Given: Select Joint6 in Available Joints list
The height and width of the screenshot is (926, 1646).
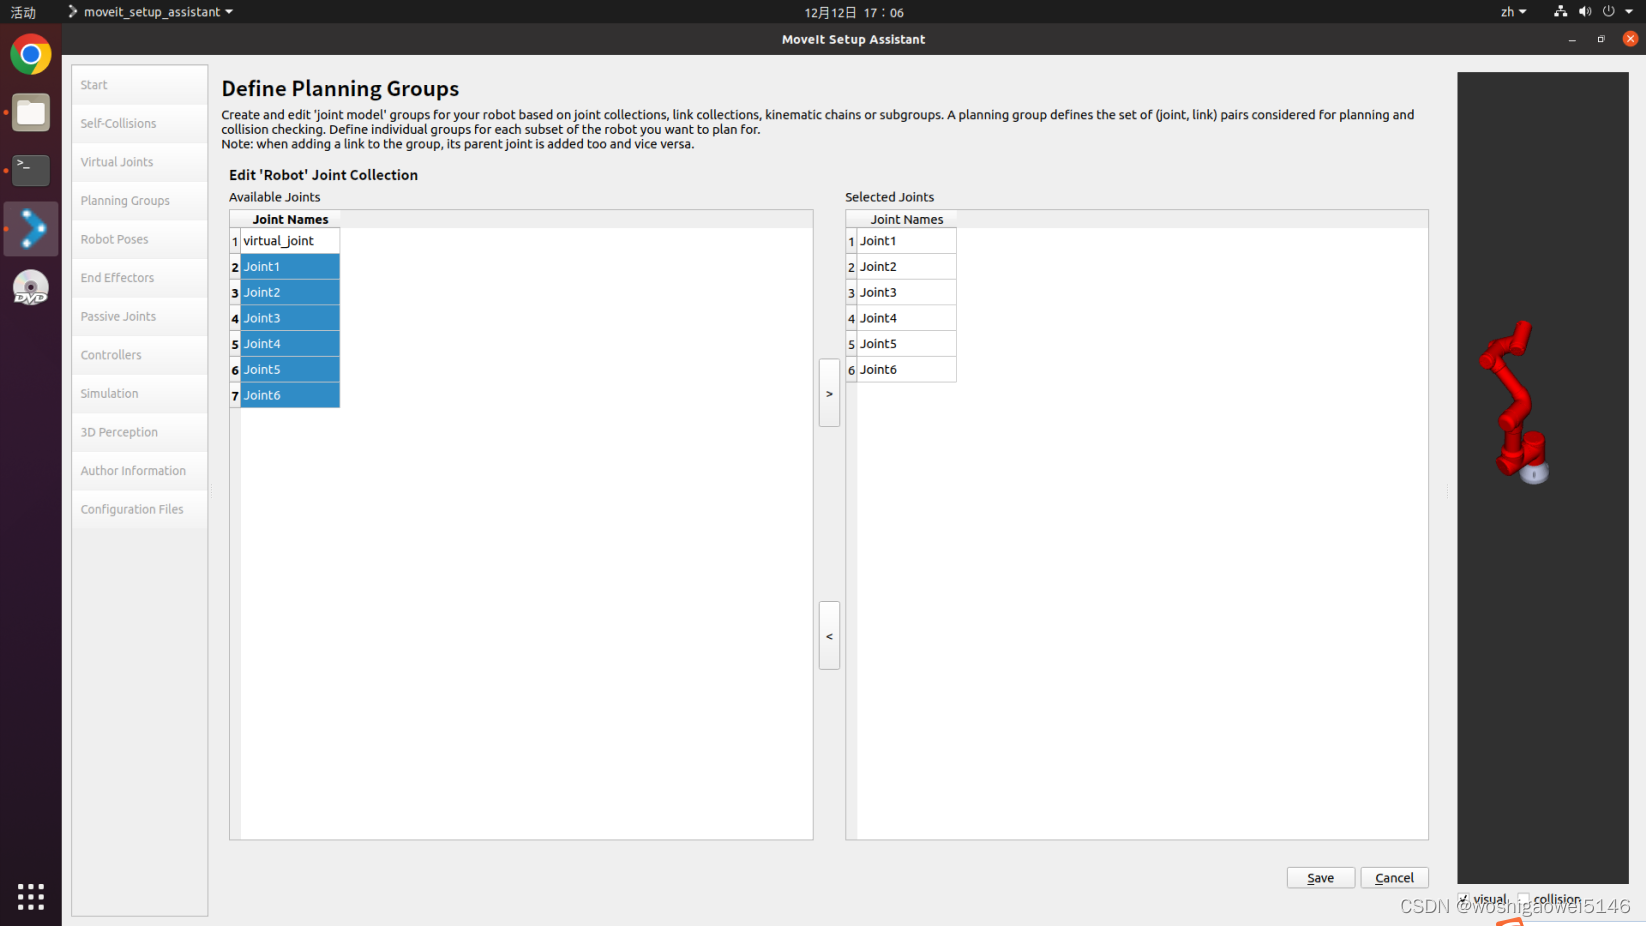Looking at the screenshot, I should (290, 395).
